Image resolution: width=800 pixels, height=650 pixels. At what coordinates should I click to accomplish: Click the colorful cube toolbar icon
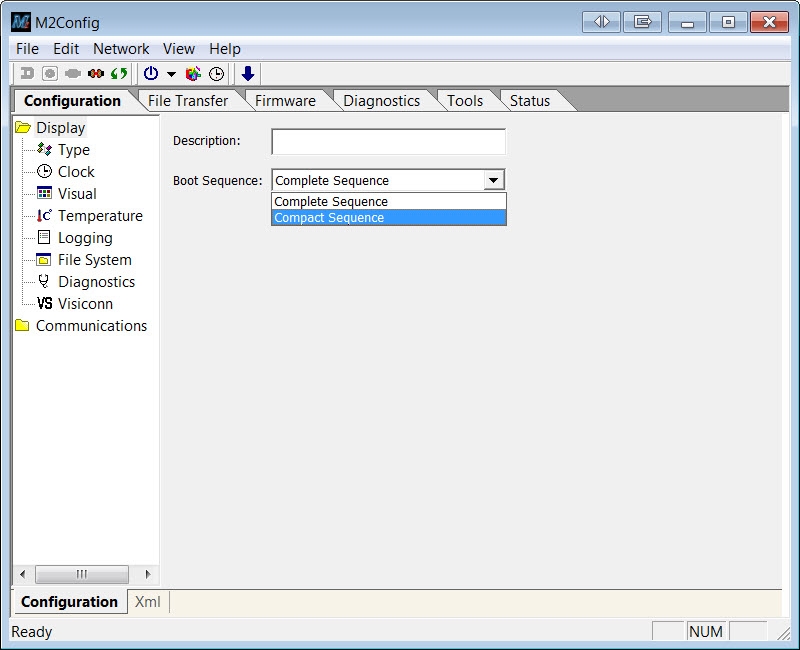click(194, 74)
